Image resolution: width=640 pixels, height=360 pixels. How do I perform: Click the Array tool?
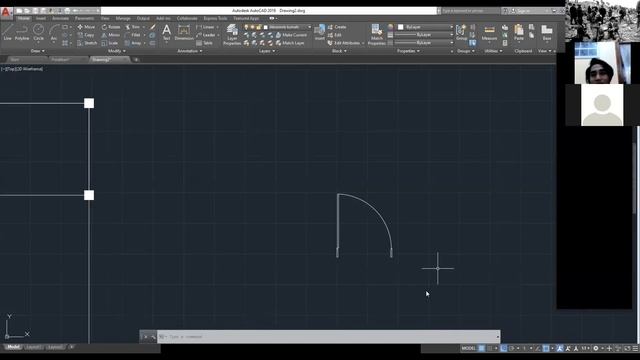133,43
